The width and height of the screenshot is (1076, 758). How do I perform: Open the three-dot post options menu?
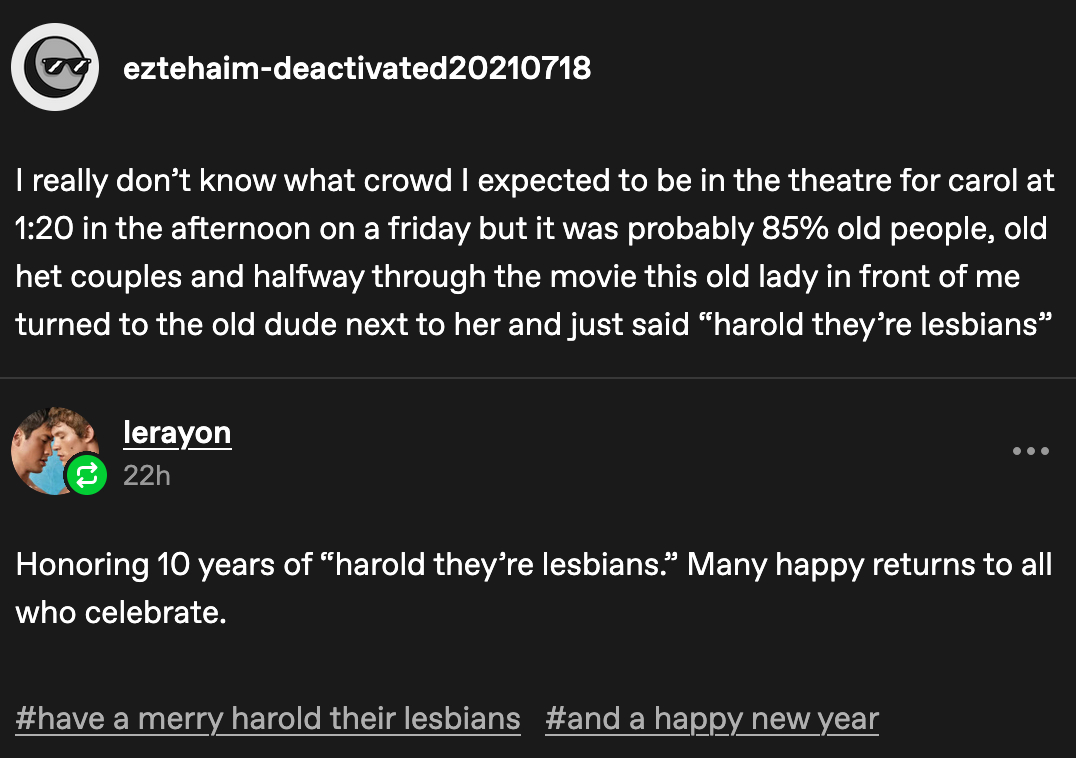pyautogui.click(x=1030, y=452)
